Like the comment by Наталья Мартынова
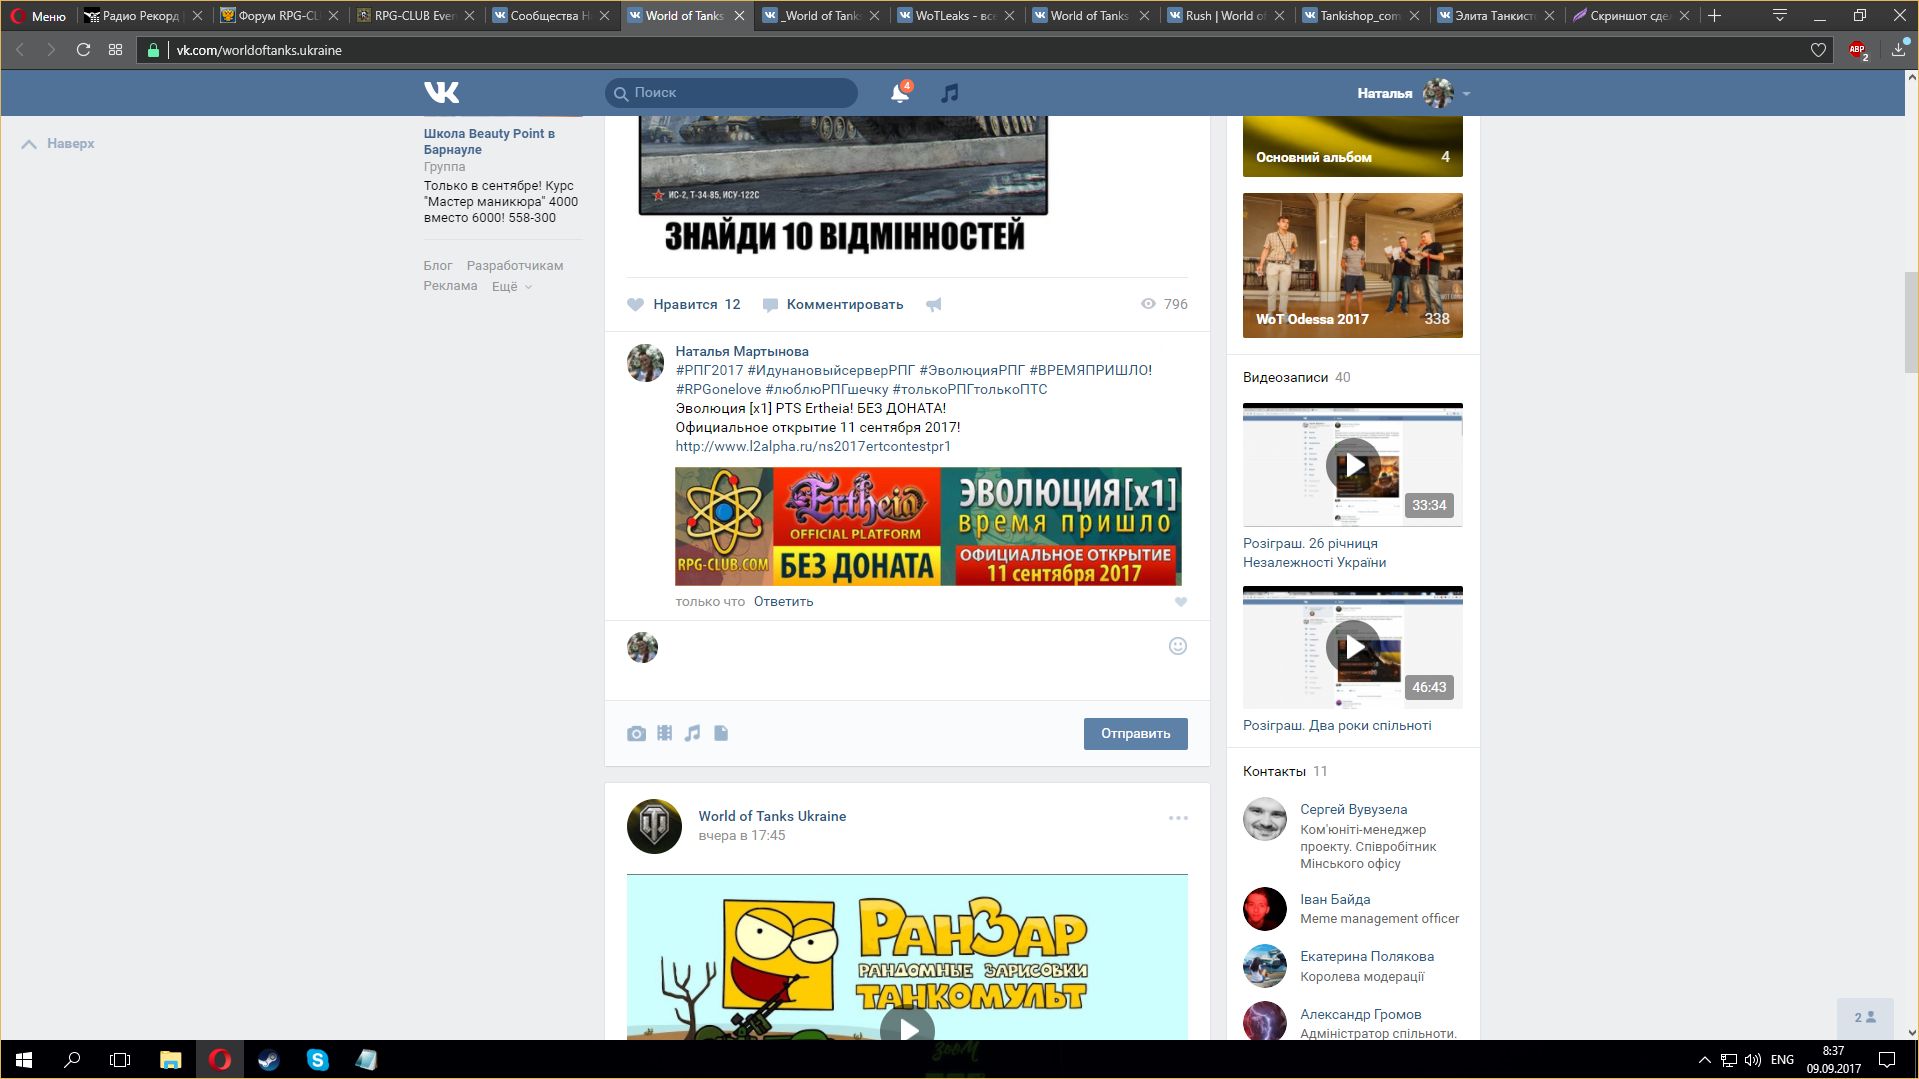The height and width of the screenshot is (1079, 1919). pyautogui.click(x=1180, y=602)
